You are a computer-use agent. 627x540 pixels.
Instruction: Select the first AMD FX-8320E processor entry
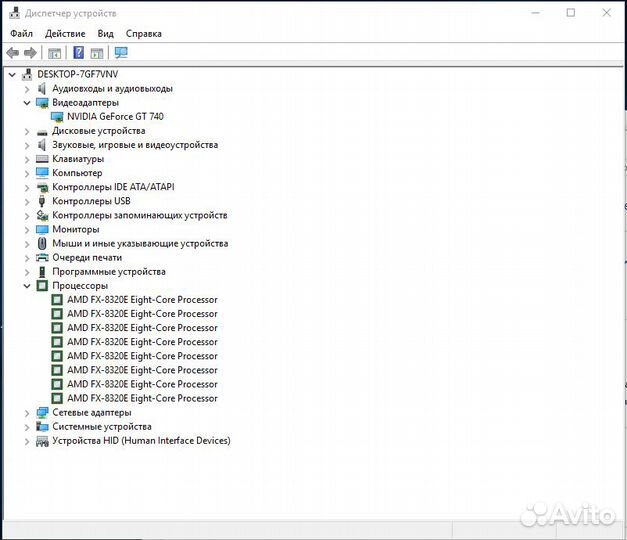click(141, 300)
